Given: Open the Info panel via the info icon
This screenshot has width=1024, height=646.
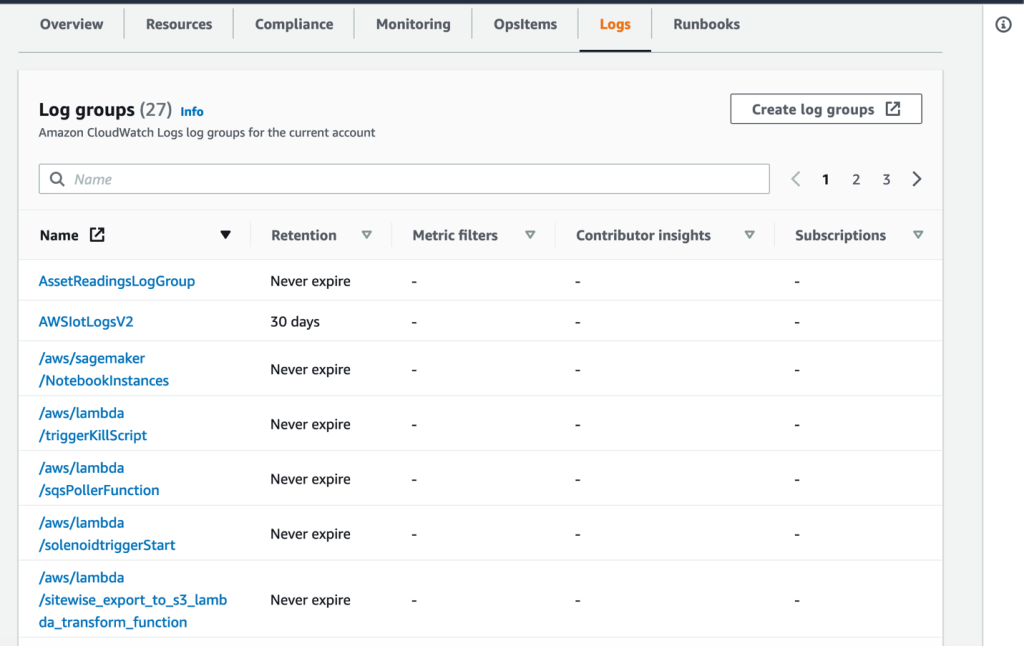Looking at the screenshot, I should click(x=1003, y=24).
